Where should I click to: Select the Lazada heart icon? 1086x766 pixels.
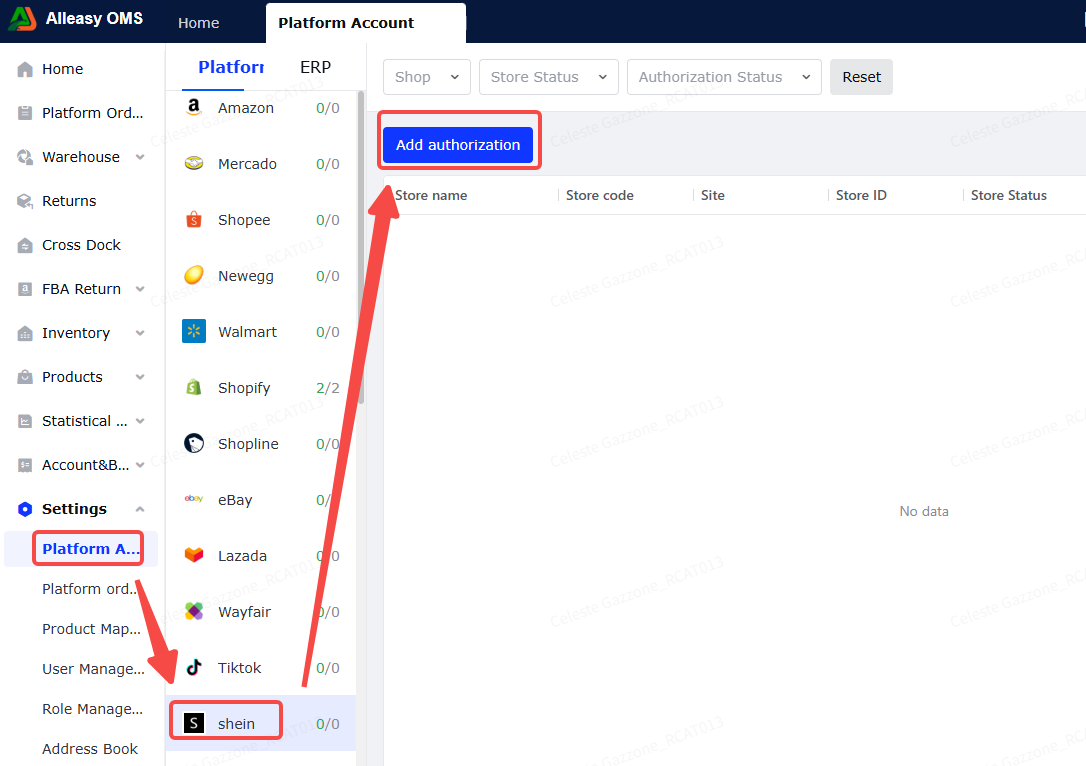point(194,555)
